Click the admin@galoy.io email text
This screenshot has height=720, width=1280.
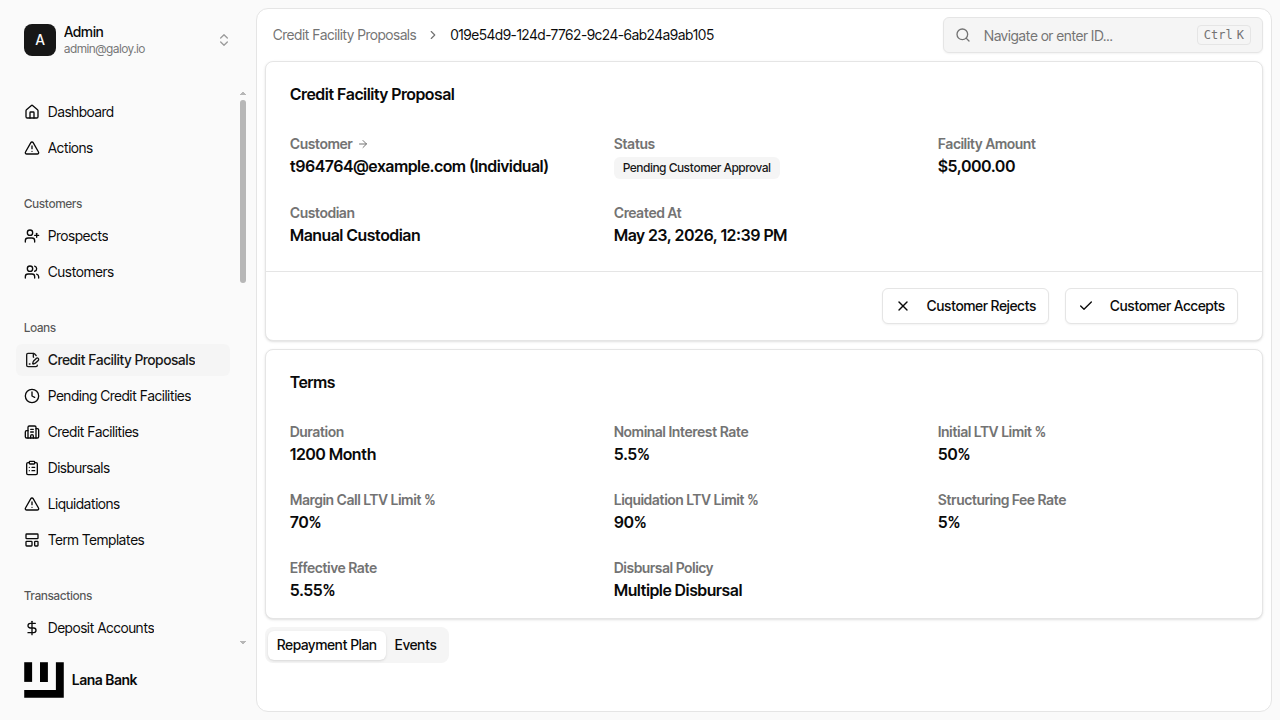pos(105,49)
